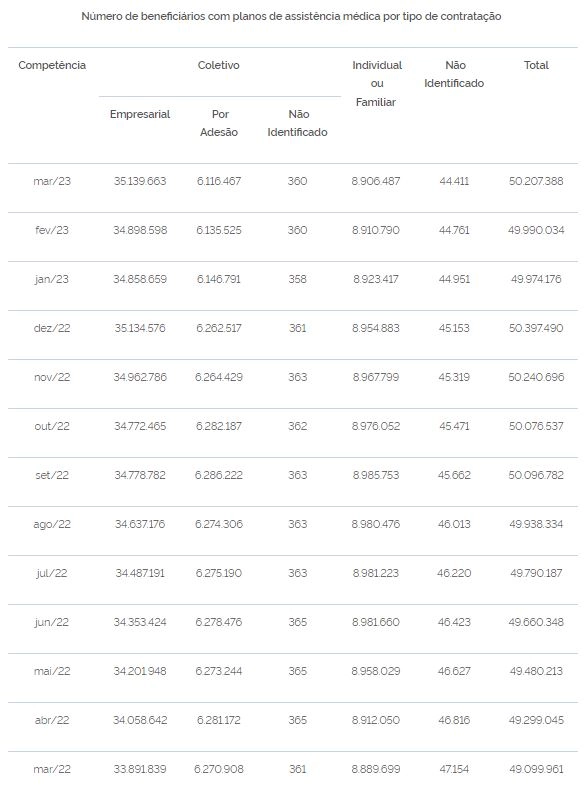Screen dimensions: 588x790
Task: Click the Por Adesão column header
Action: point(219,123)
